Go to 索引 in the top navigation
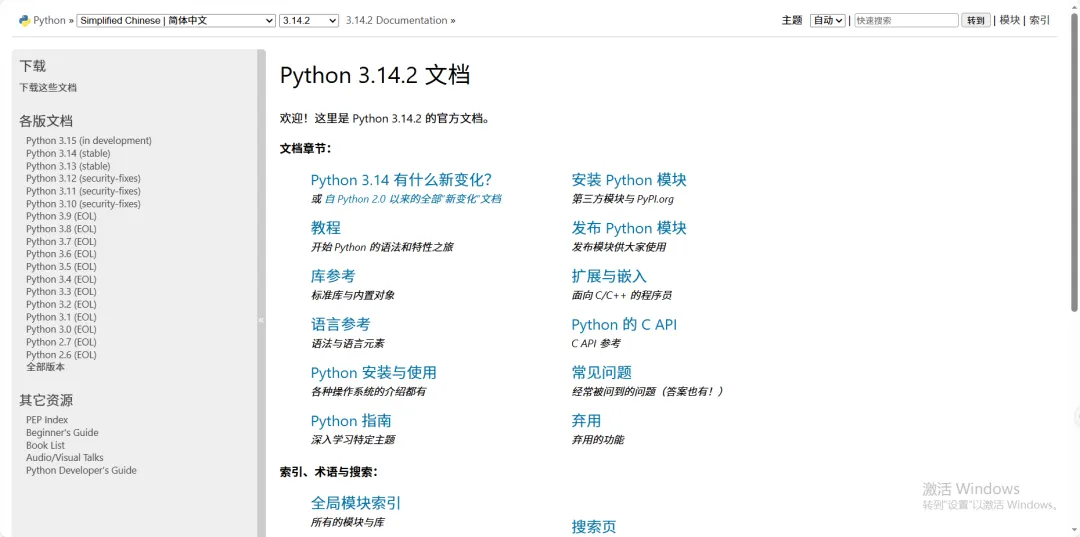 pos(1040,20)
